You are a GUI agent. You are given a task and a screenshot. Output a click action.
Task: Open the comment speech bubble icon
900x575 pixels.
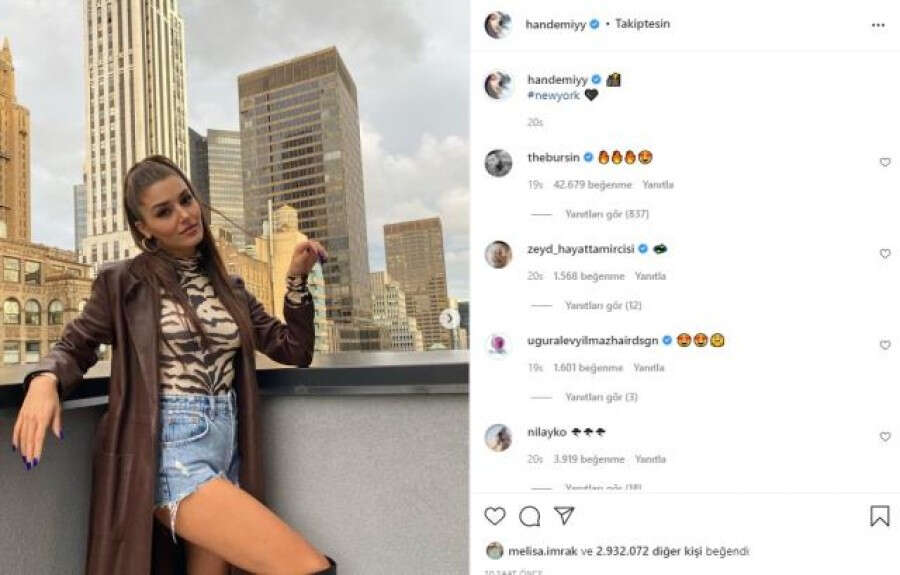(x=529, y=516)
